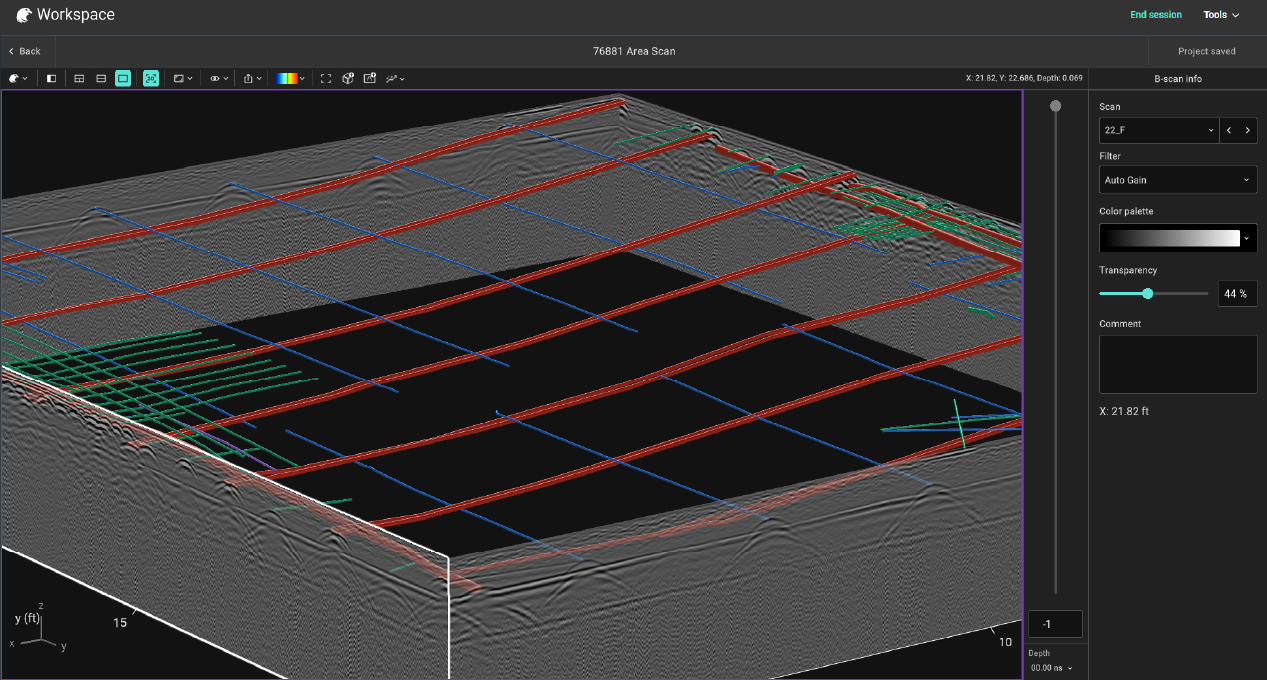Select the split two-pane layout icon

click(x=79, y=78)
